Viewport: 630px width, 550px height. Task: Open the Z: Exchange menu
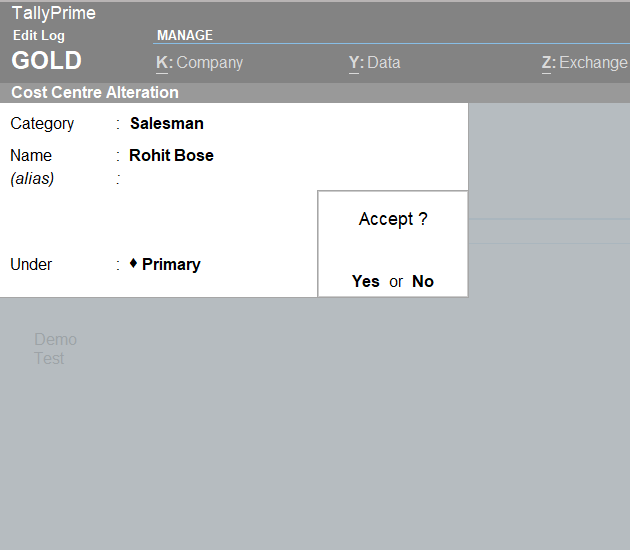click(584, 62)
